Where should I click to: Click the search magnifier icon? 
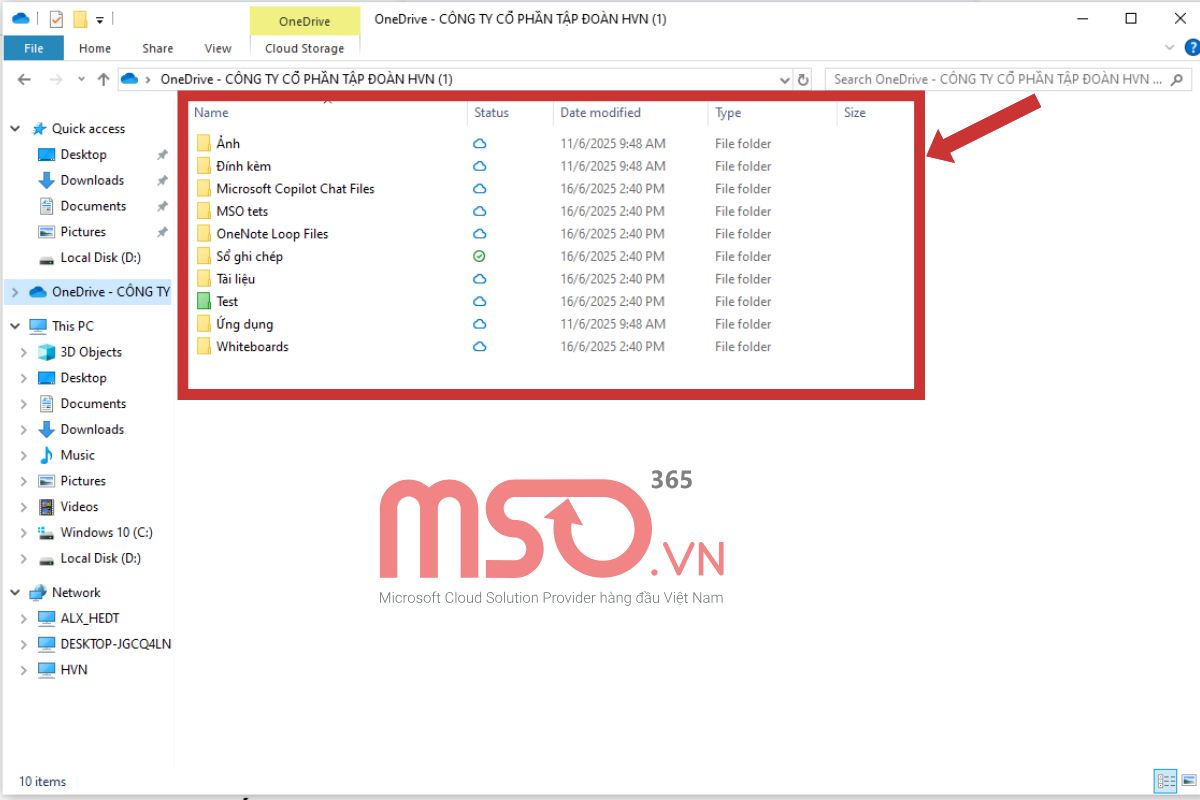(1179, 79)
